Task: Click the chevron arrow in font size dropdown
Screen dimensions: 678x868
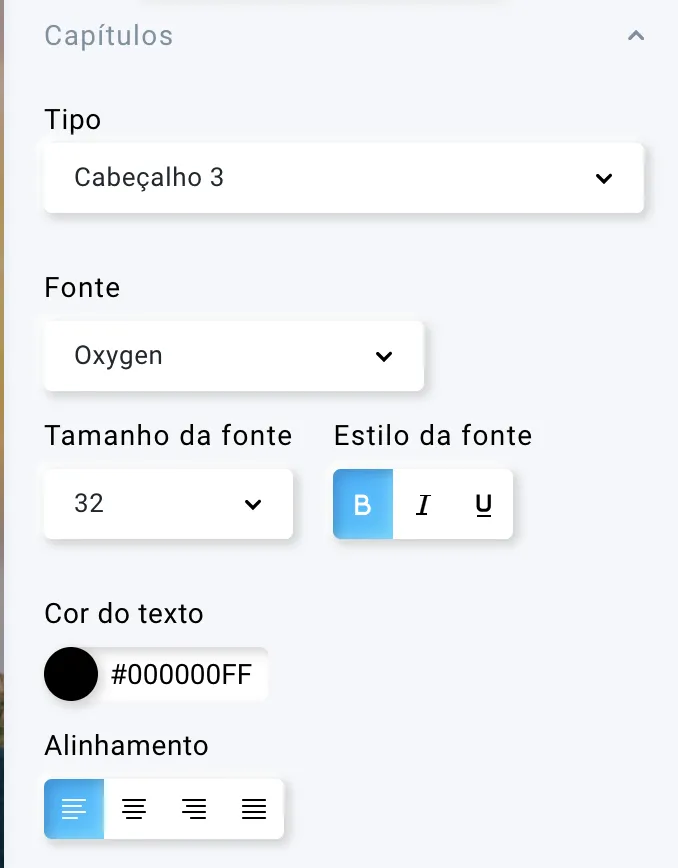Action: 253,504
